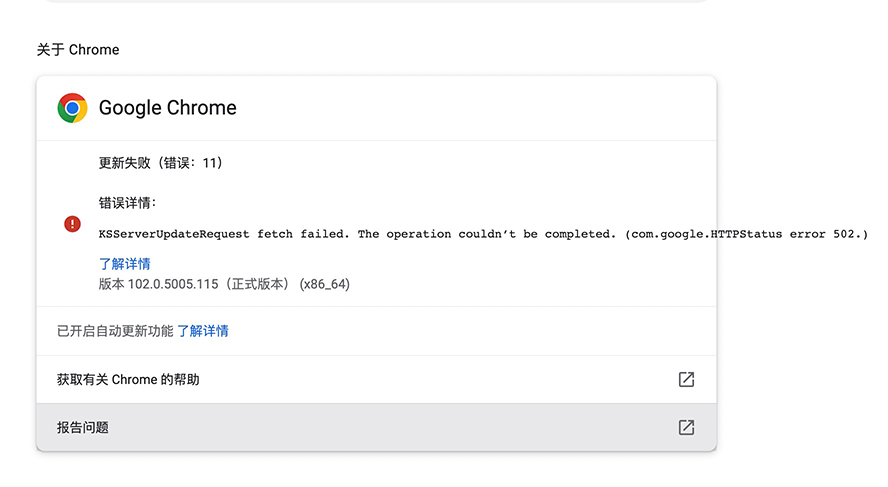
Task: Click external-link icon on the Chrome help row
Action: click(x=686, y=379)
